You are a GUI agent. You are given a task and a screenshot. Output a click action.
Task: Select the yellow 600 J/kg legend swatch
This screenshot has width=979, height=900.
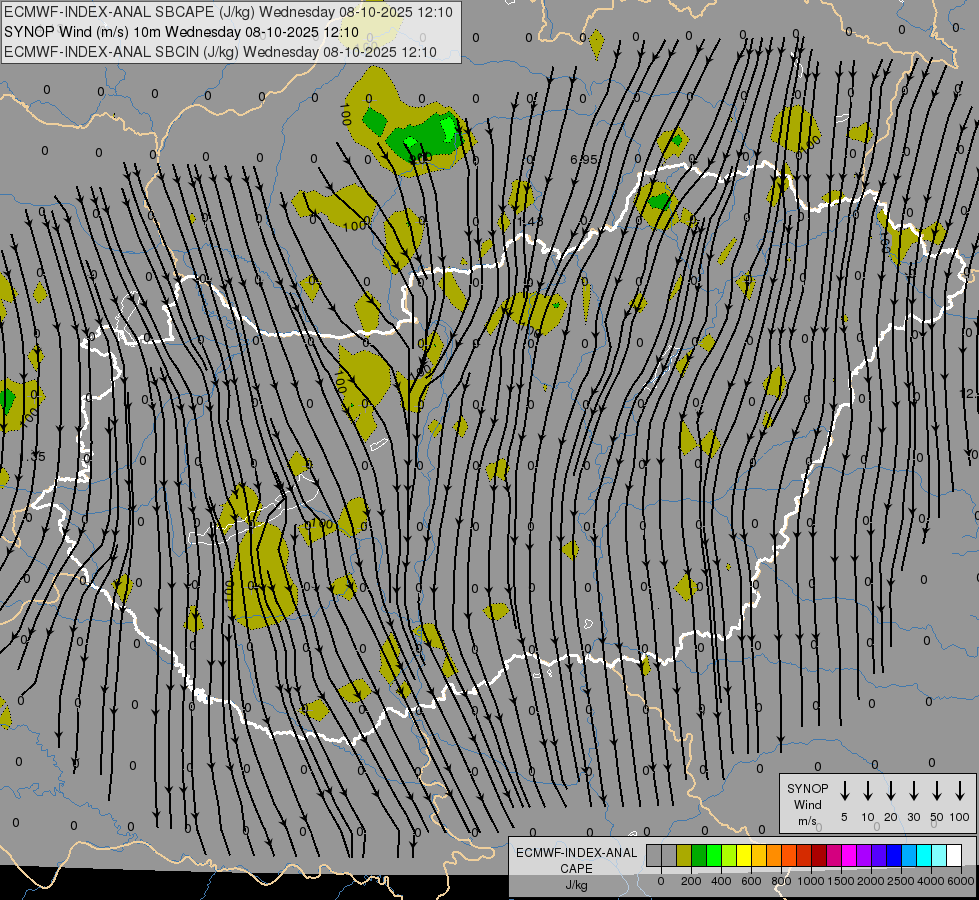coord(744,856)
